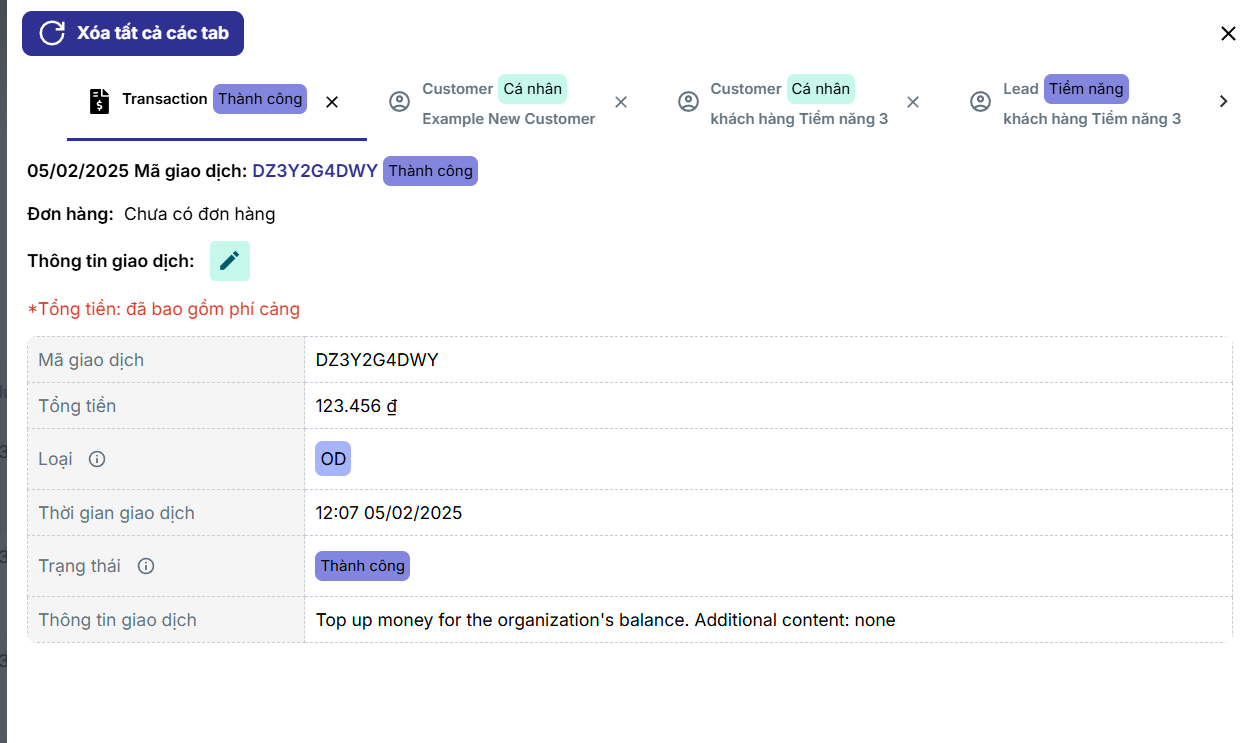
Task: Click the user icon of Customer Tiềm năng 3 tab
Action: pos(688,102)
